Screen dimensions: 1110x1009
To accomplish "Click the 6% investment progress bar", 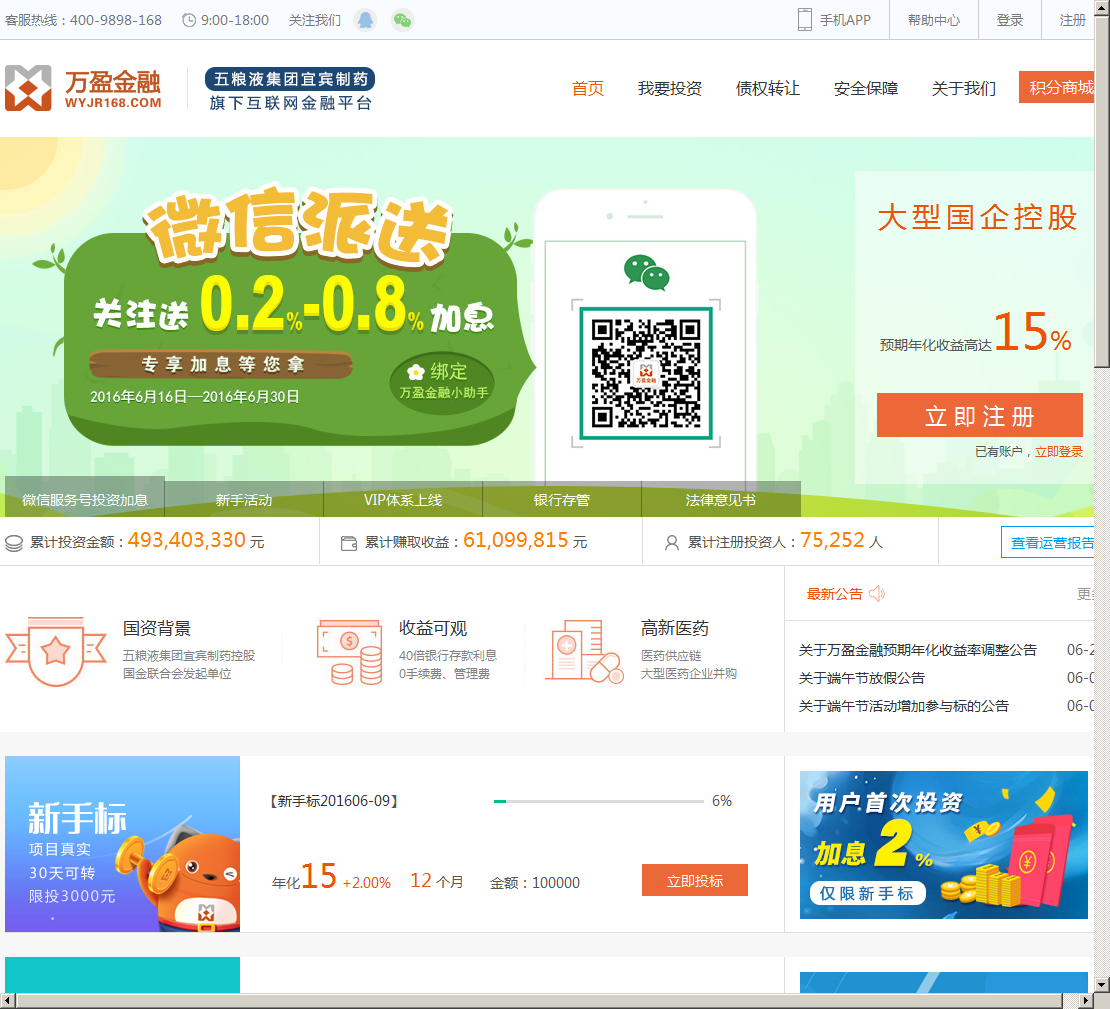I will click(599, 801).
